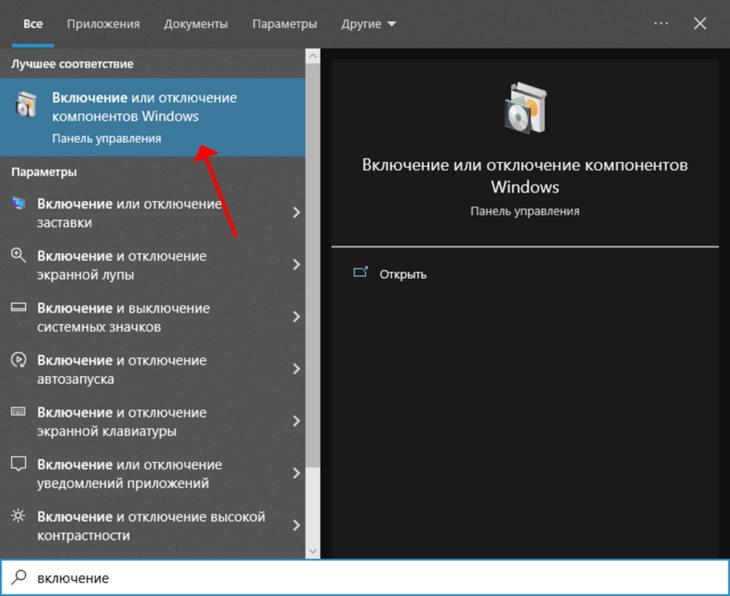Expand the уведомлений приложений result chevron
The image size is (730, 596).
coord(297,474)
